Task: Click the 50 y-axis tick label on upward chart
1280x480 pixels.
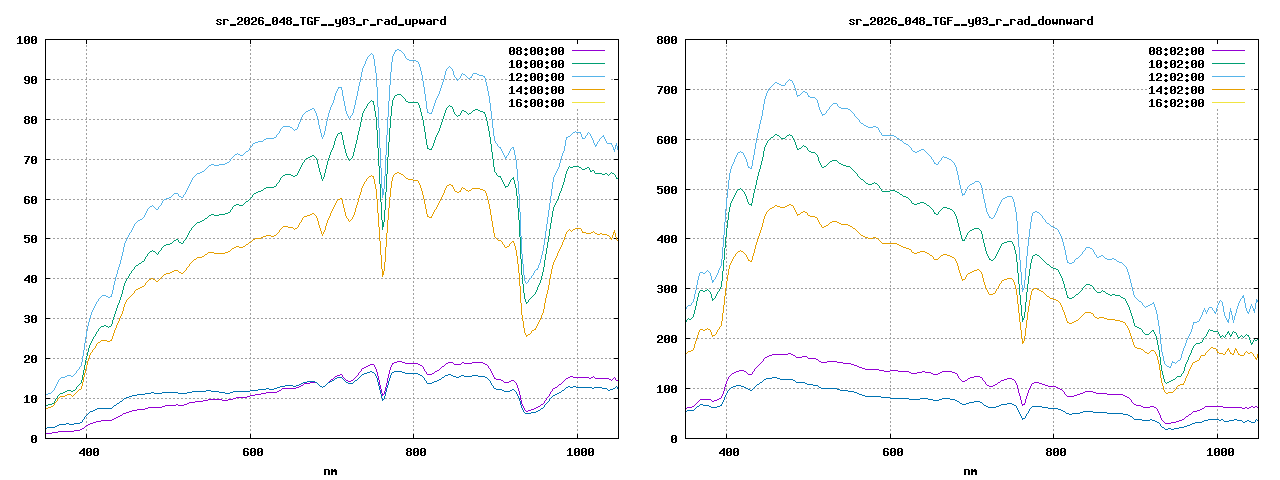Action: [30, 239]
